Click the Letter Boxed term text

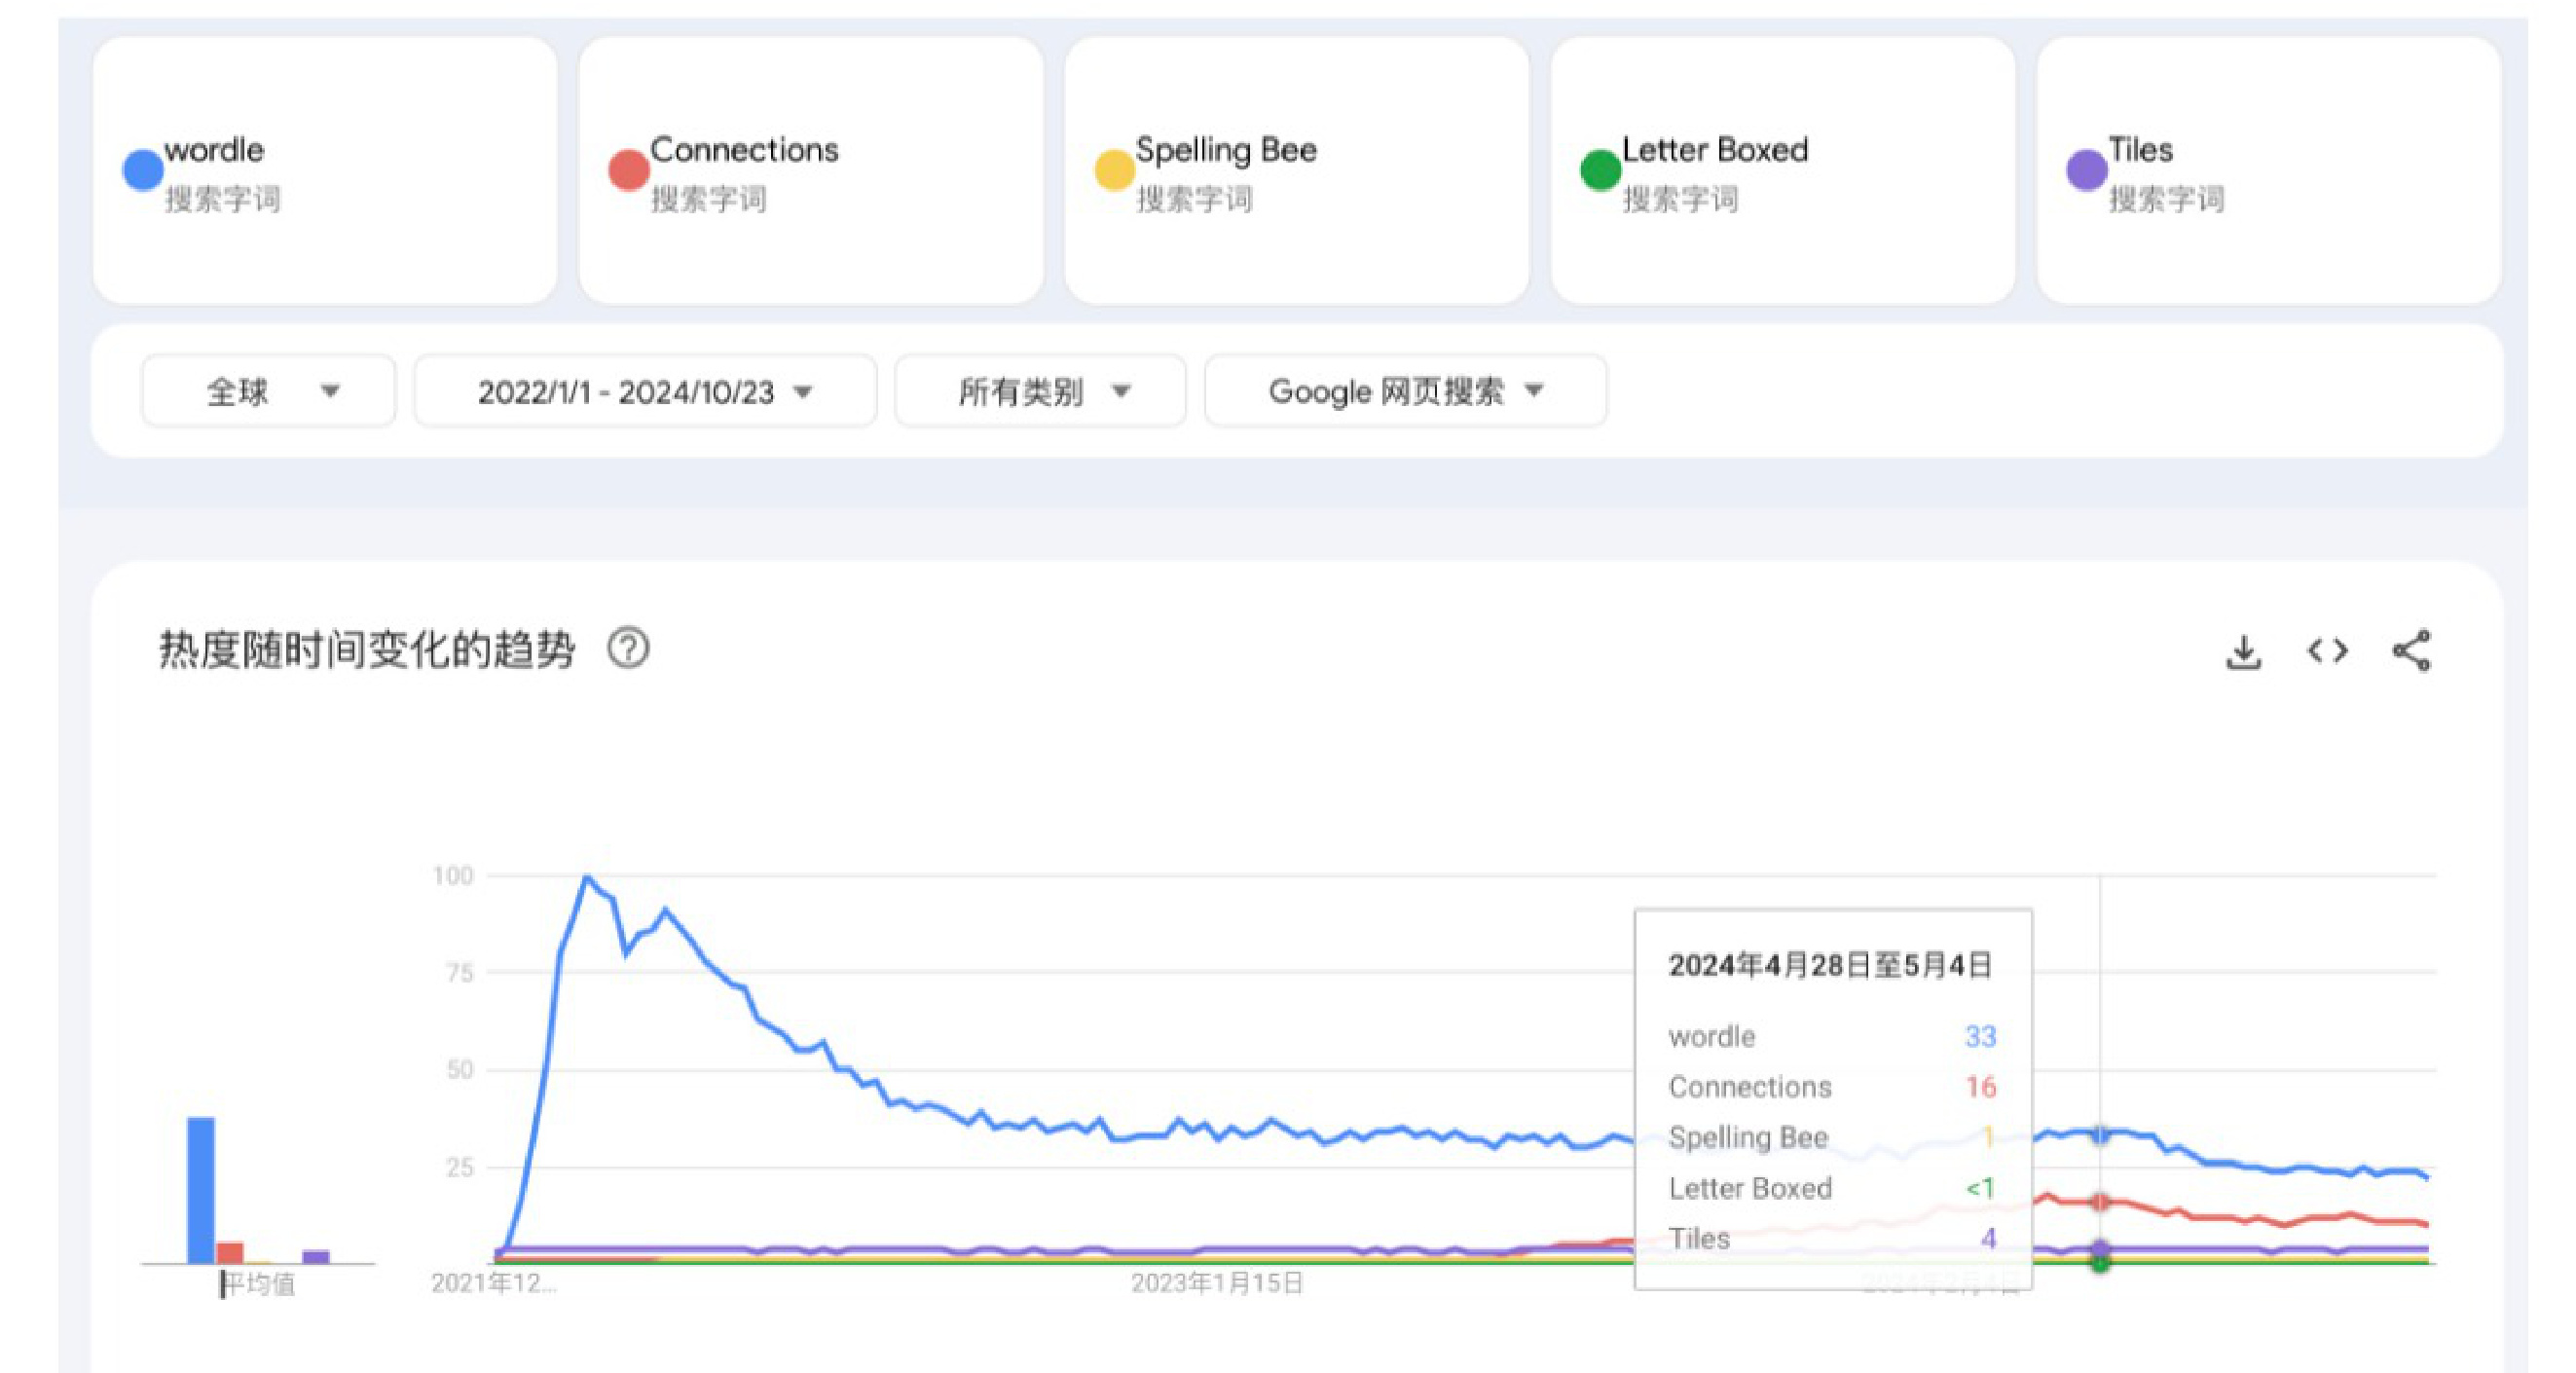(1714, 150)
